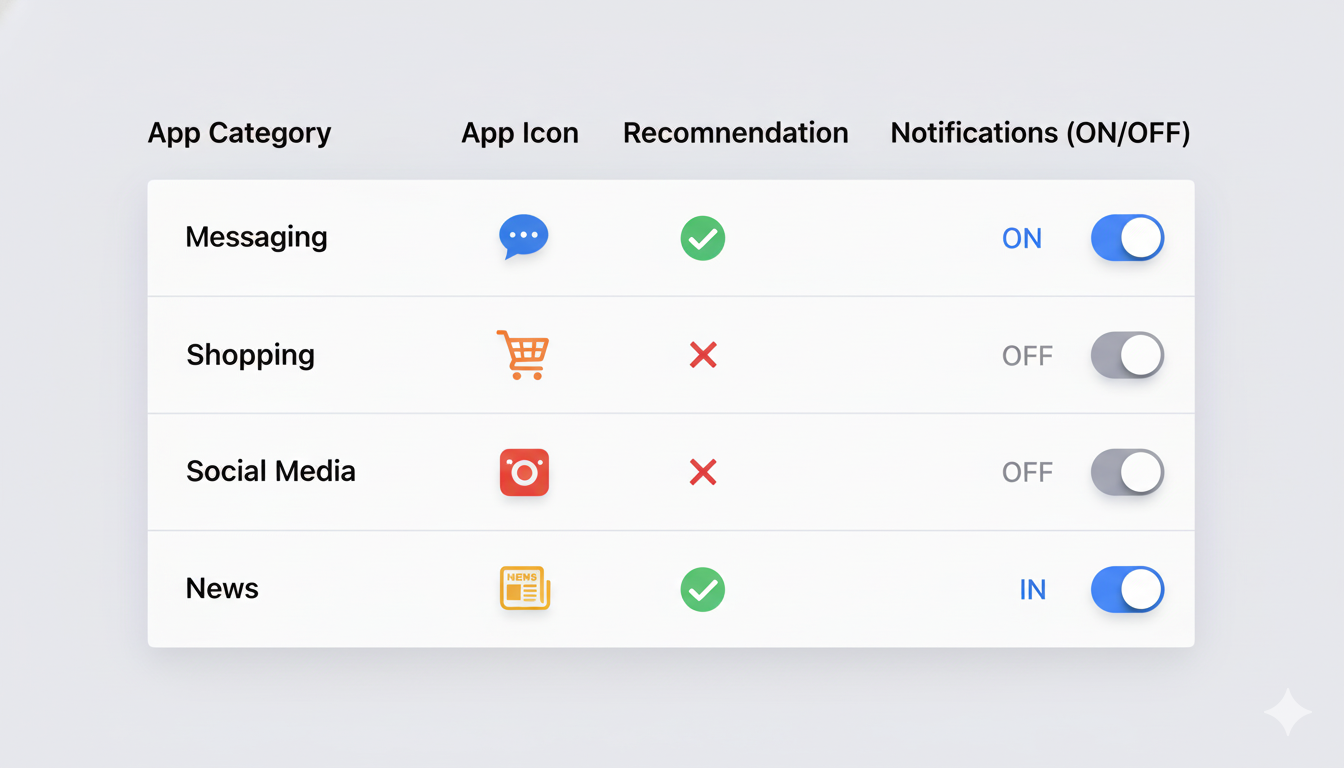Screen dimensions: 1344x768
Task: Enable Shopping notifications toggle
Action: pyautogui.click(x=1127, y=355)
